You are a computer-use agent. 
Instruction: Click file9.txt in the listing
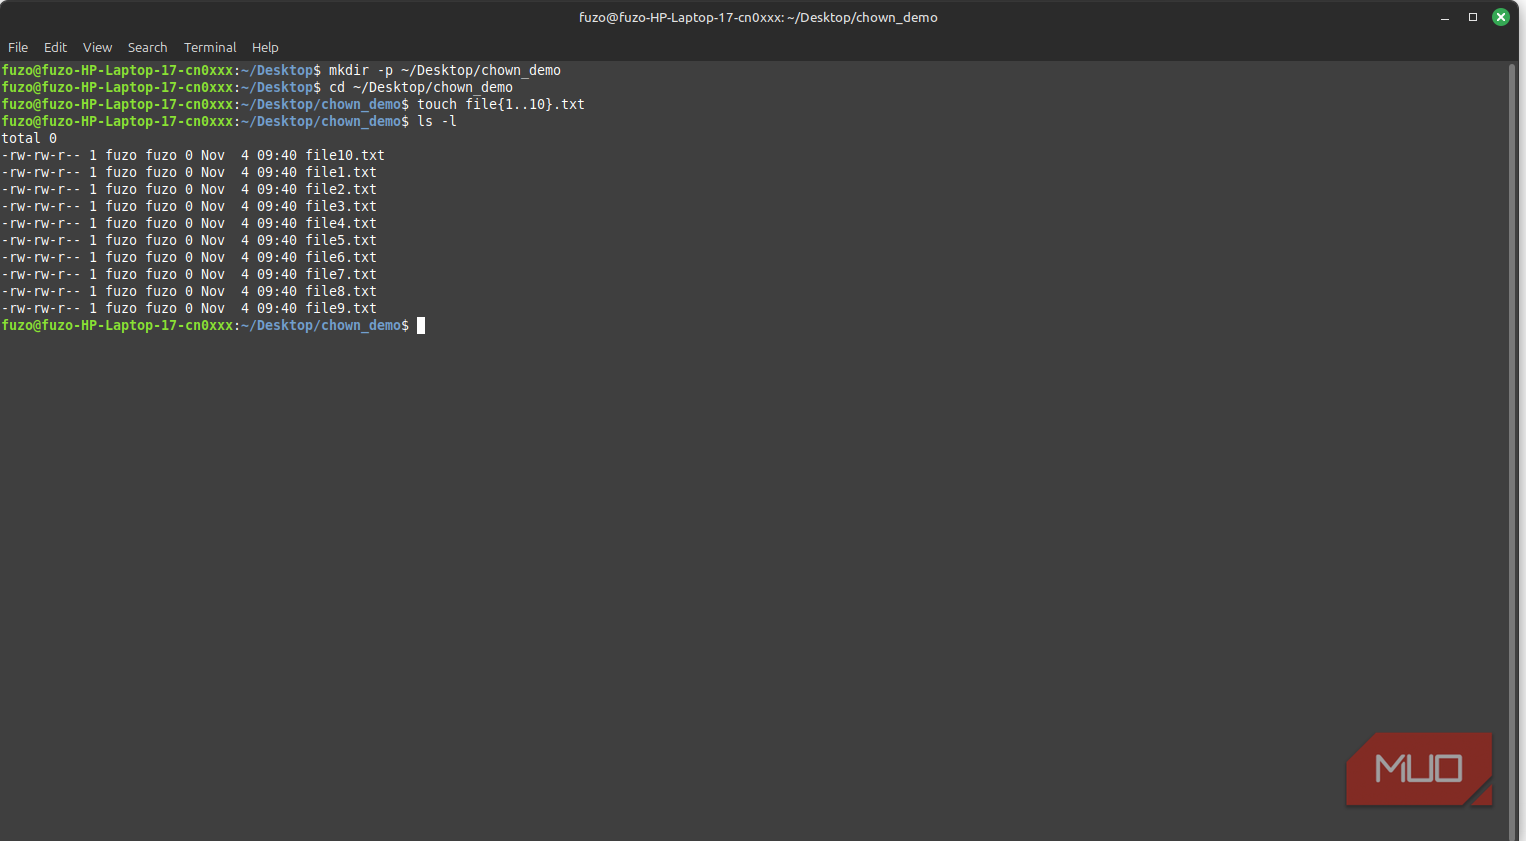(x=340, y=308)
